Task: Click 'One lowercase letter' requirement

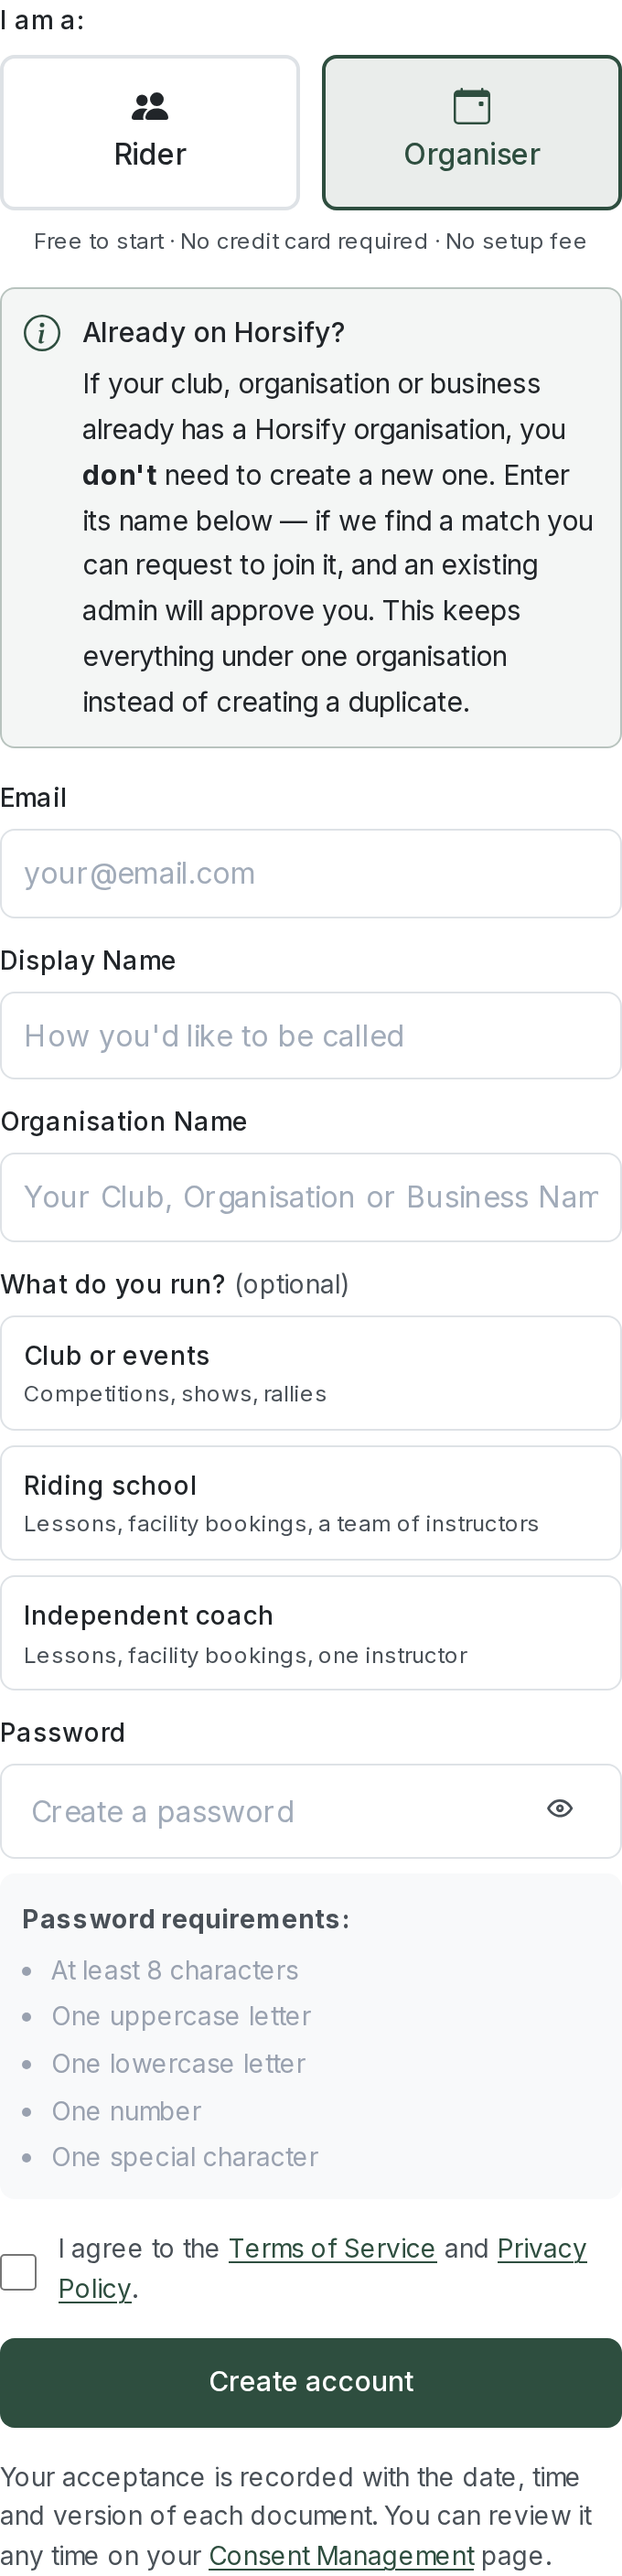Action: coord(179,2064)
